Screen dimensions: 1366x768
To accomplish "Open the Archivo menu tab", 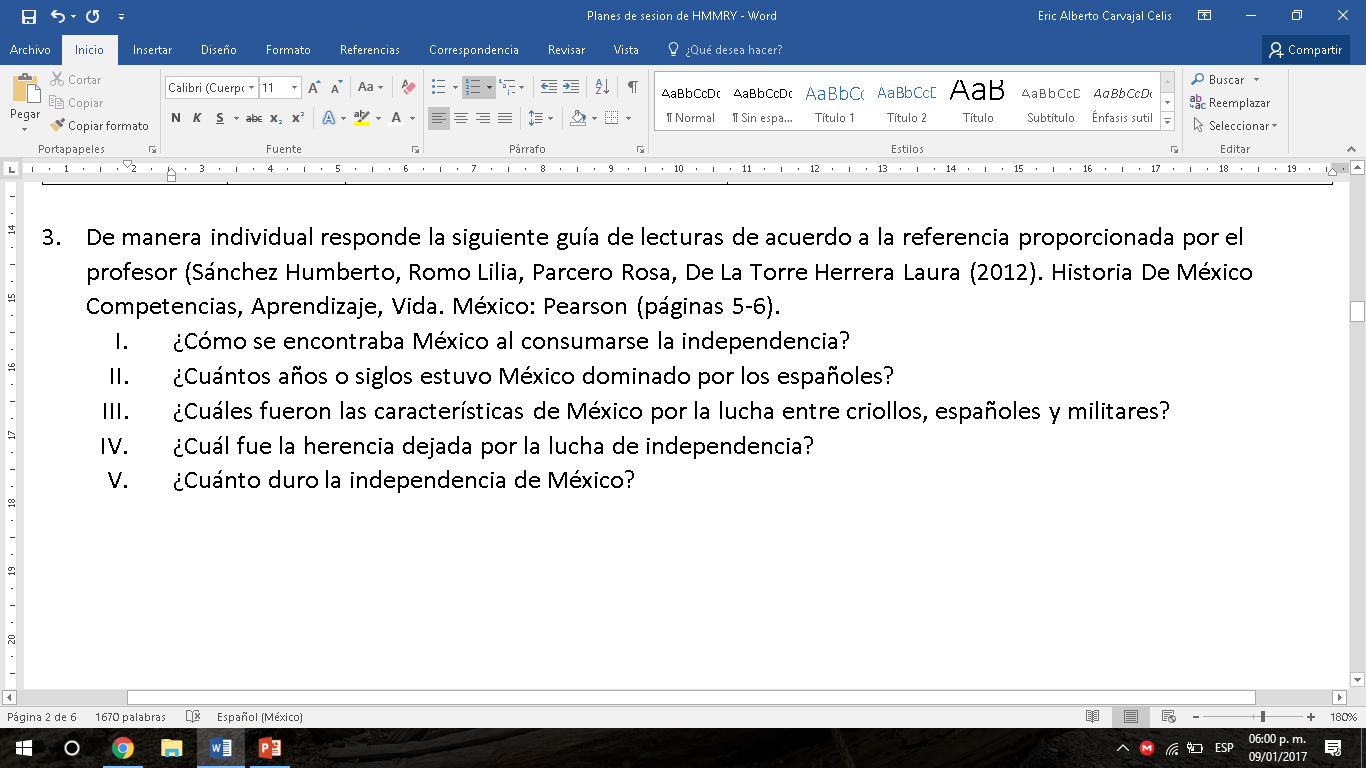I will click(x=30, y=50).
